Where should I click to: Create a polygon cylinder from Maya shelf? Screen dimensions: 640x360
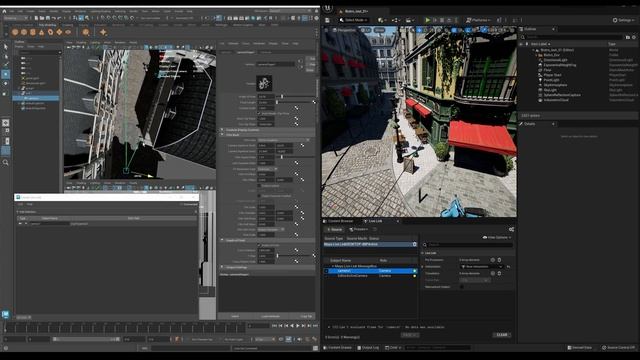pos(33,32)
